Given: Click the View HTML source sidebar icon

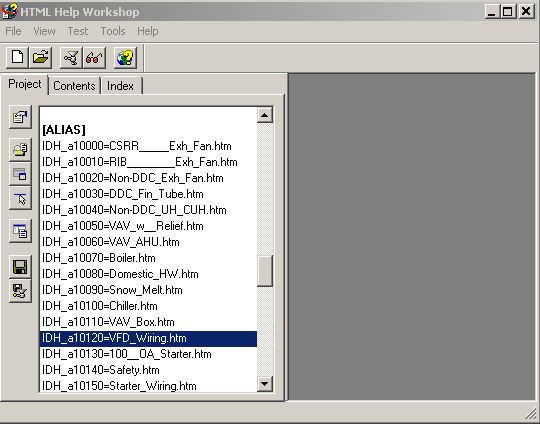Looking at the screenshot, I should coord(20,230).
